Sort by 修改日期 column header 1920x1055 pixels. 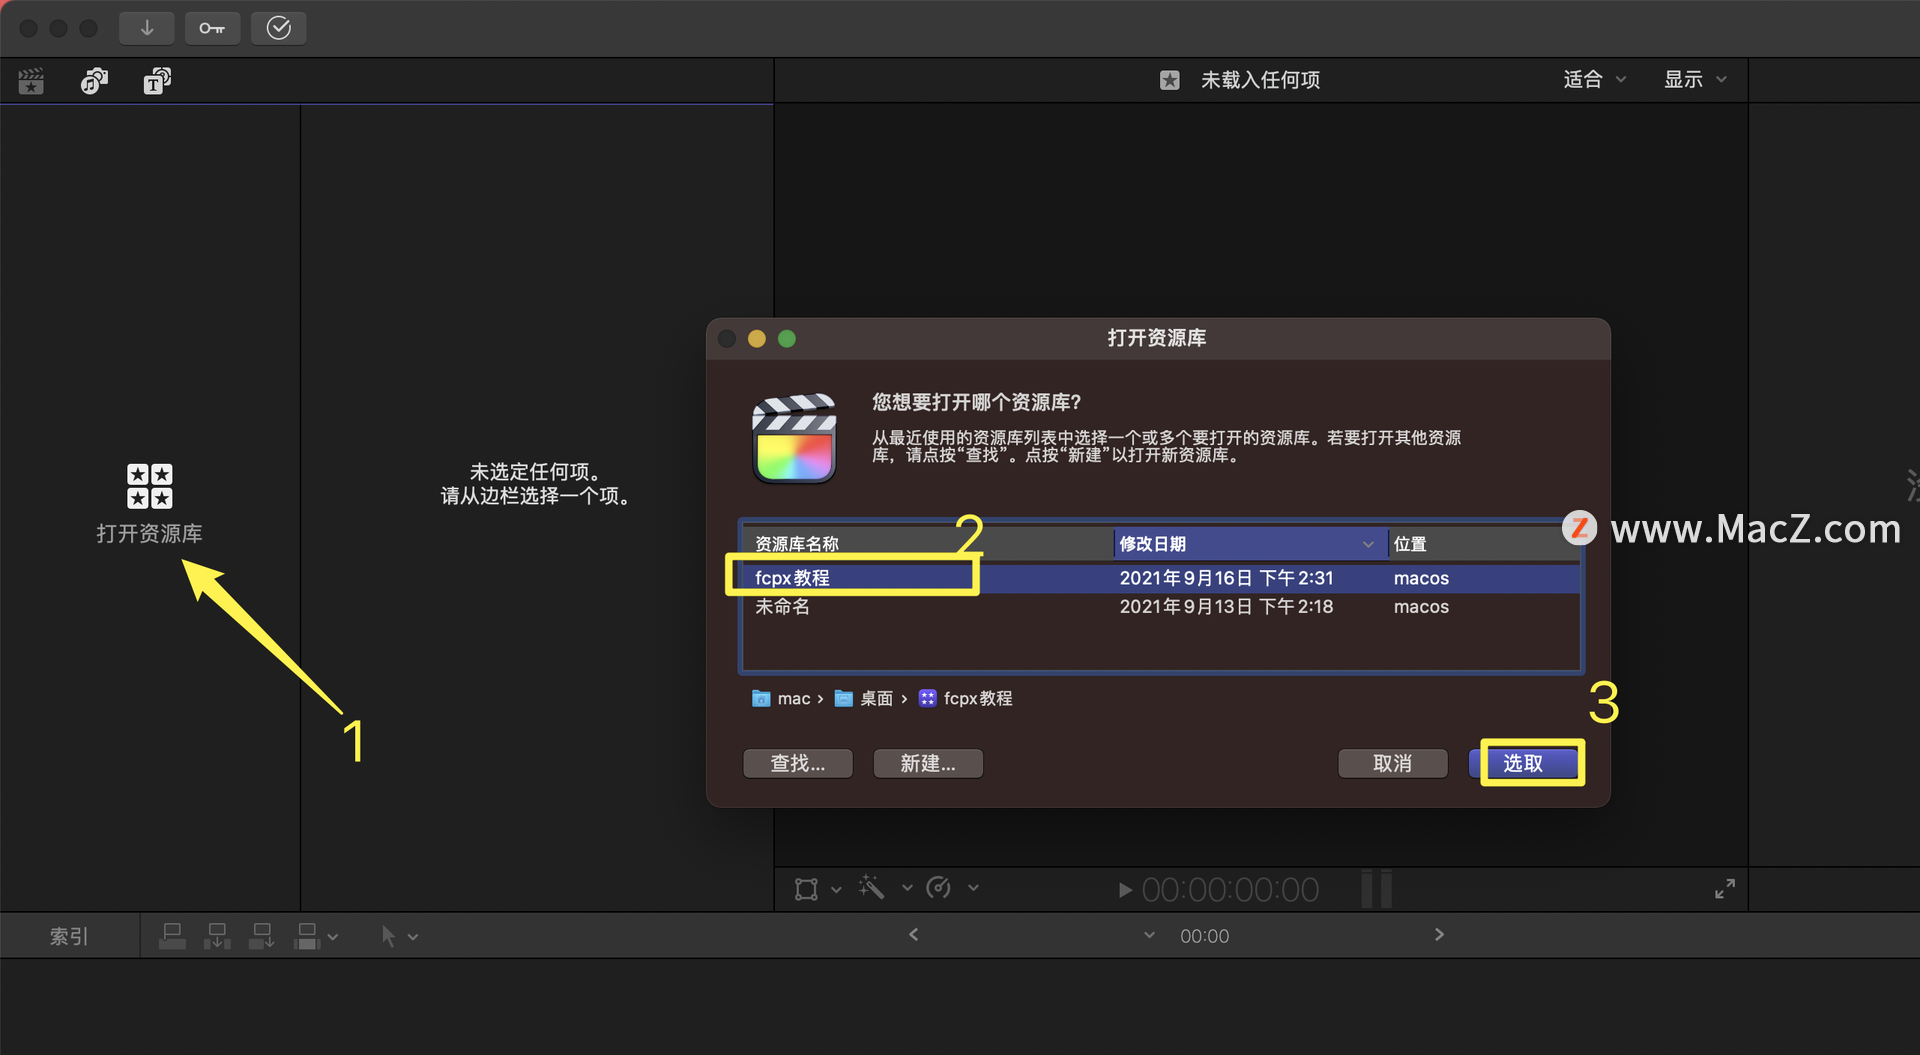pos(1250,544)
